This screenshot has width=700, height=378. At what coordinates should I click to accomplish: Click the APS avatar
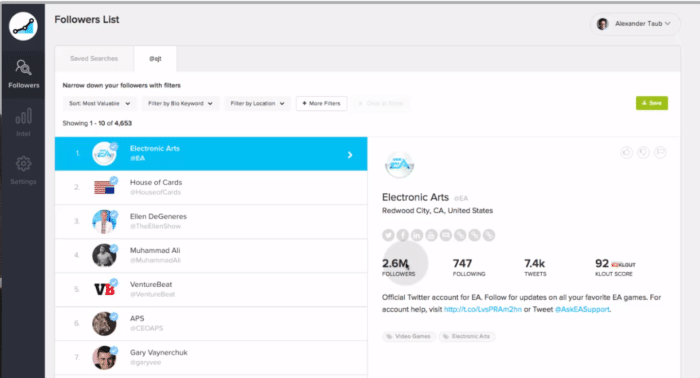[104, 324]
